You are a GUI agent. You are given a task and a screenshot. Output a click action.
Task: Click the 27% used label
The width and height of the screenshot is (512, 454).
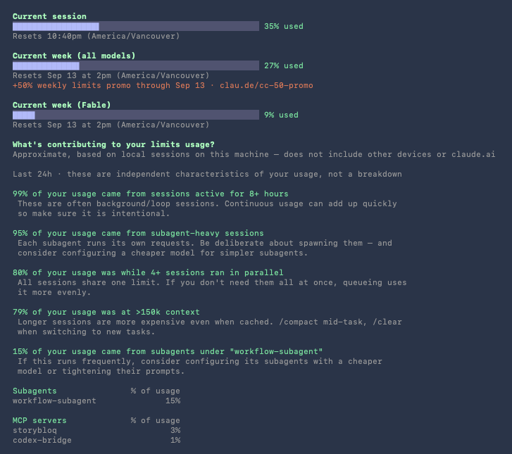(x=284, y=66)
